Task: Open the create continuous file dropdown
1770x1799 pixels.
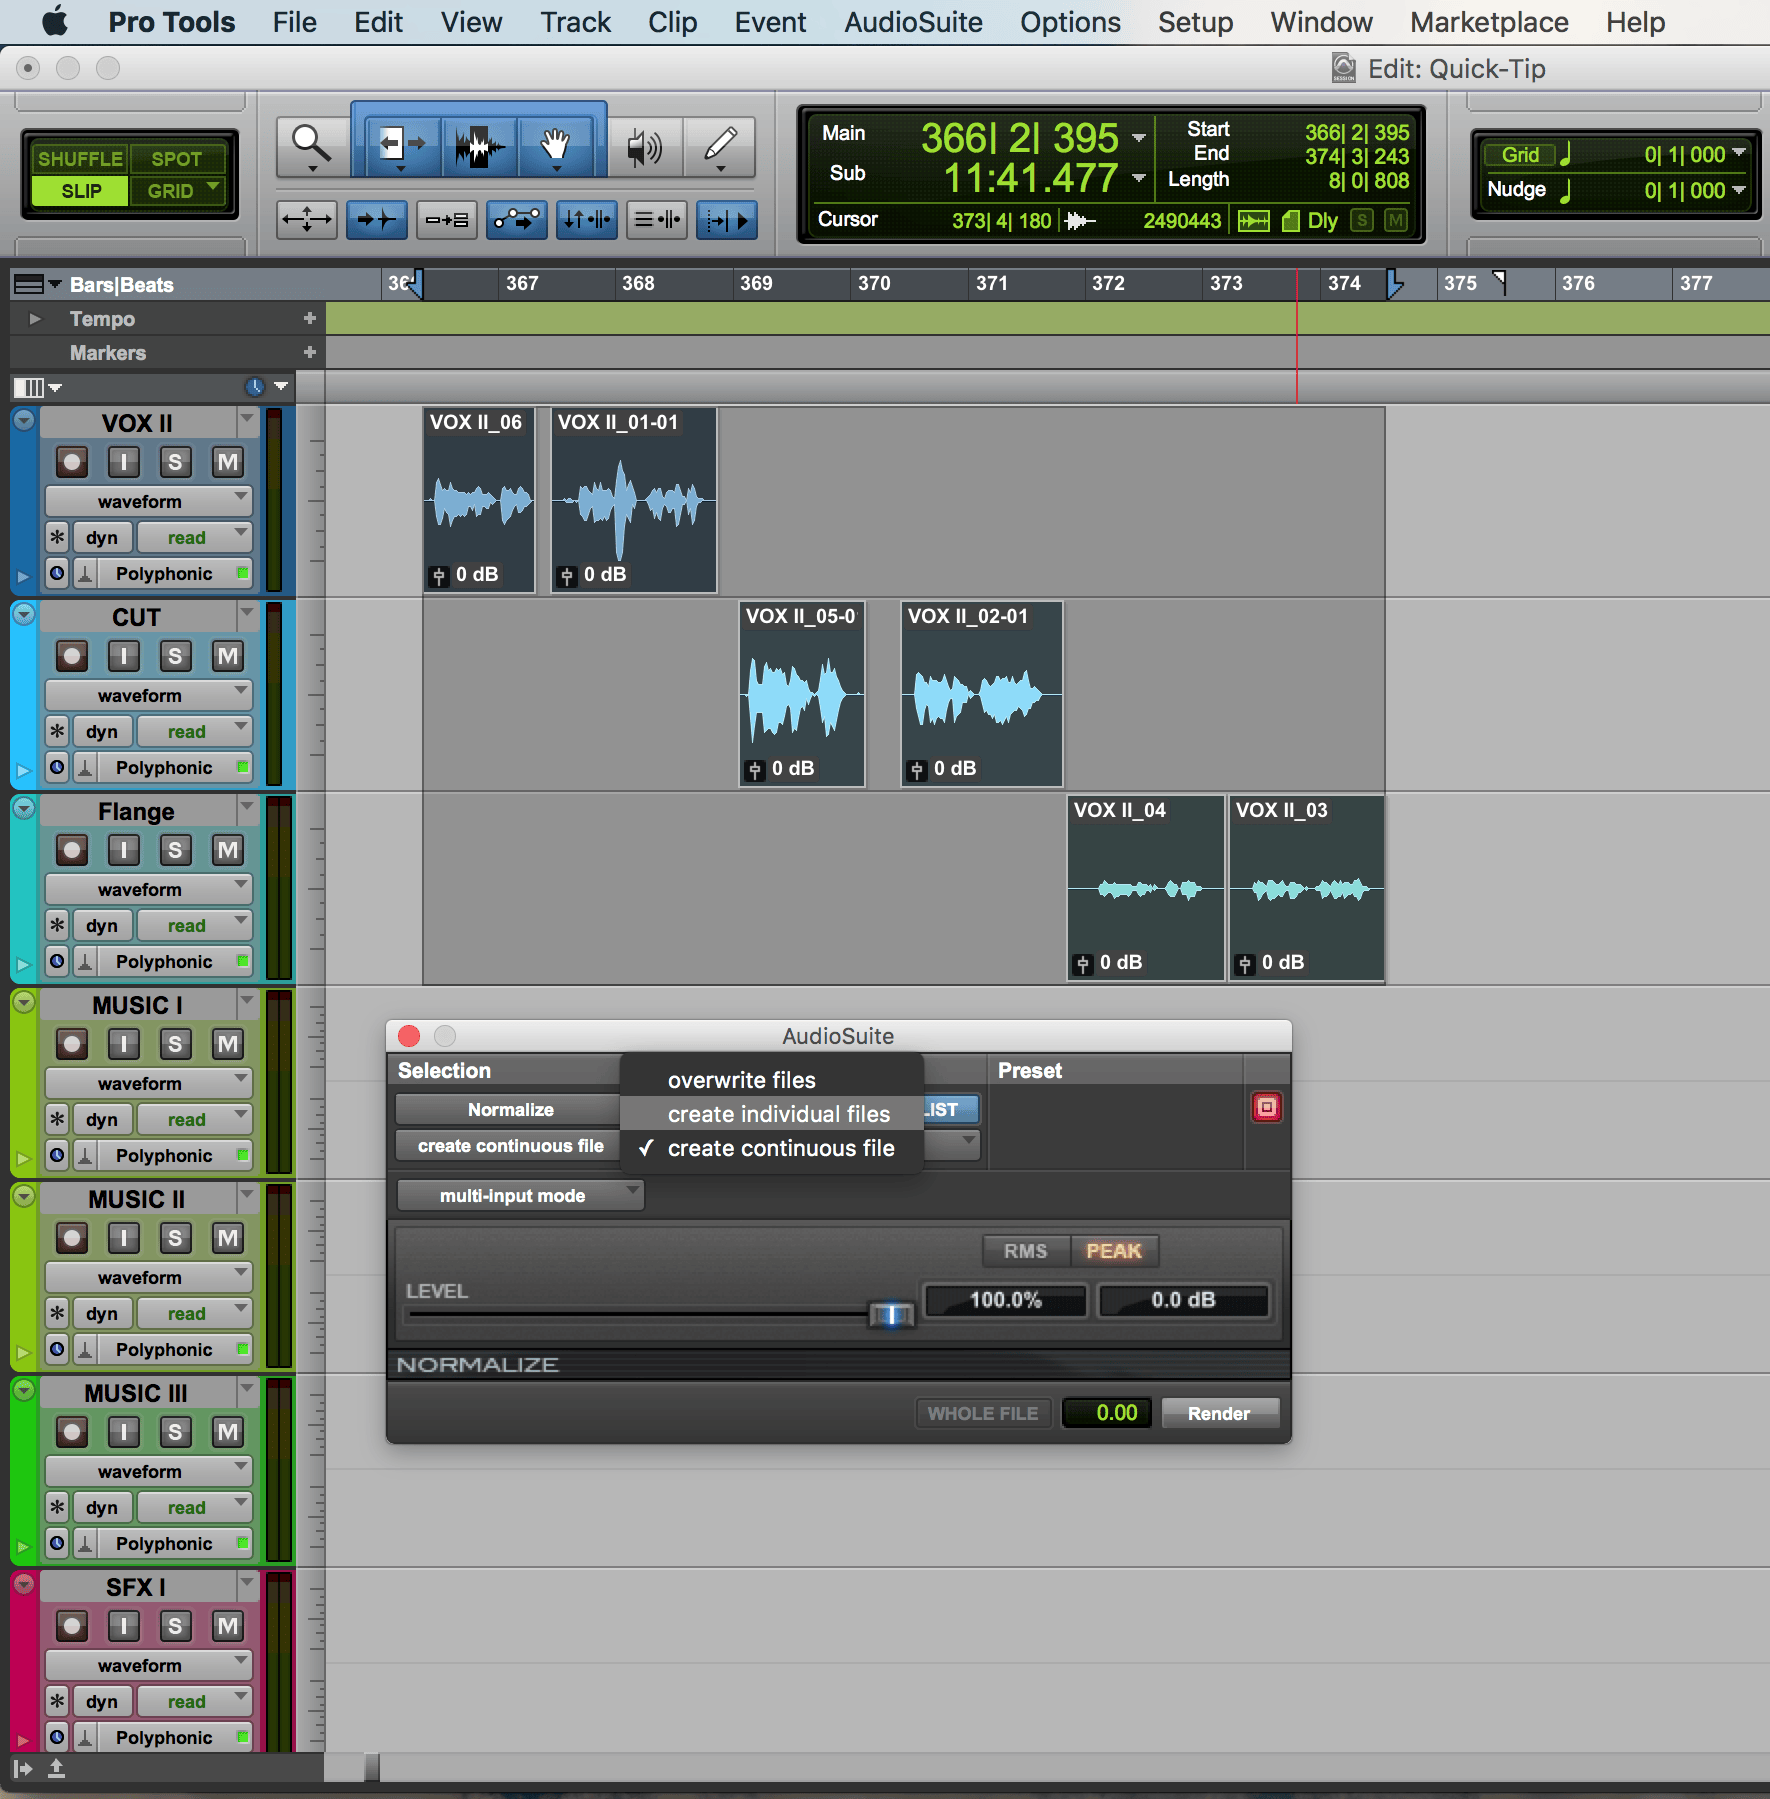Action: click(x=510, y=1146)
